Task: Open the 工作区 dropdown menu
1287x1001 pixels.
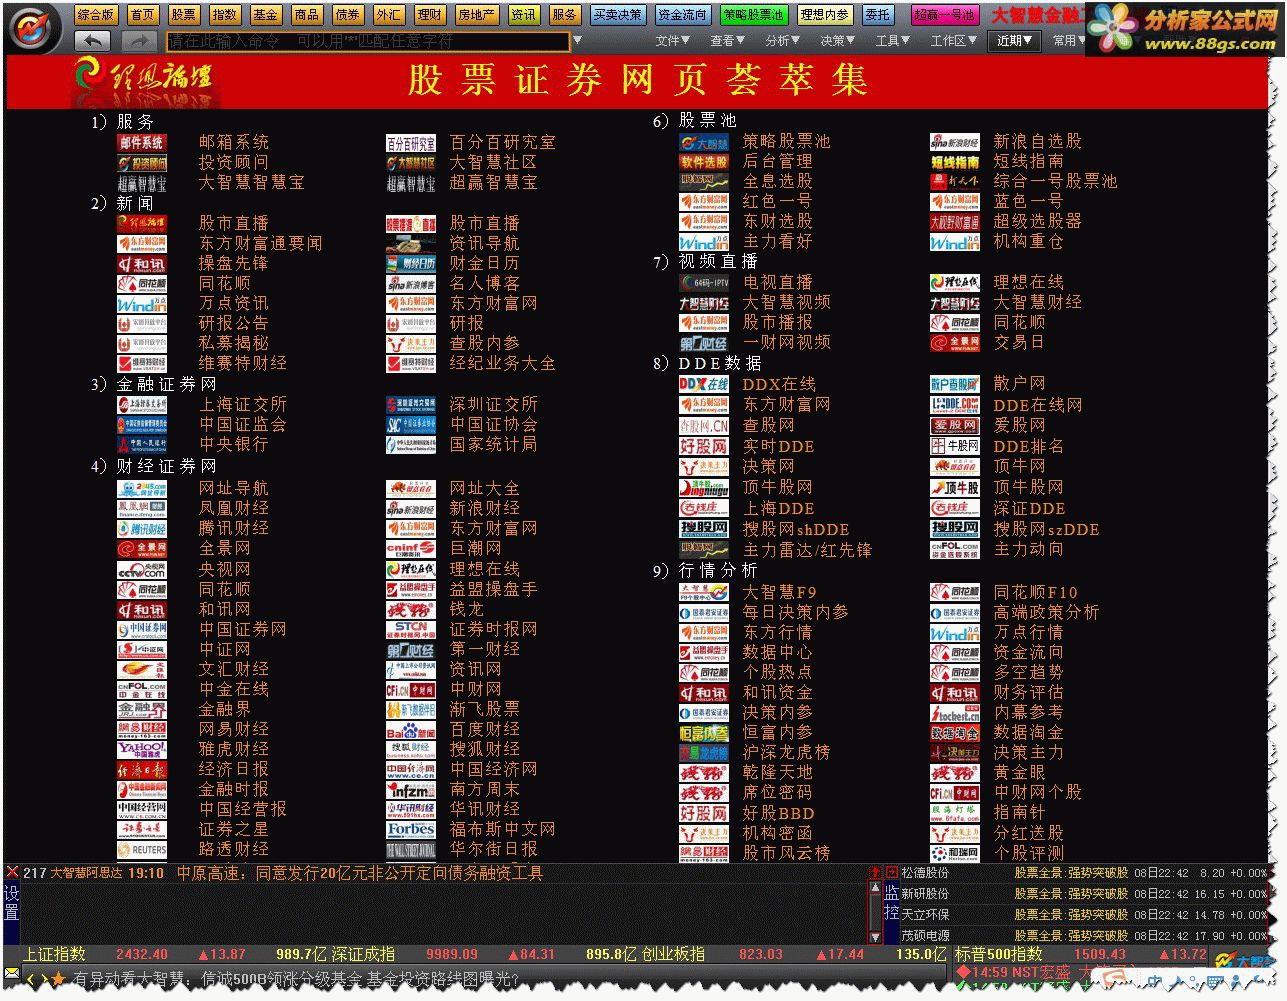Action: tap(955, 41)
